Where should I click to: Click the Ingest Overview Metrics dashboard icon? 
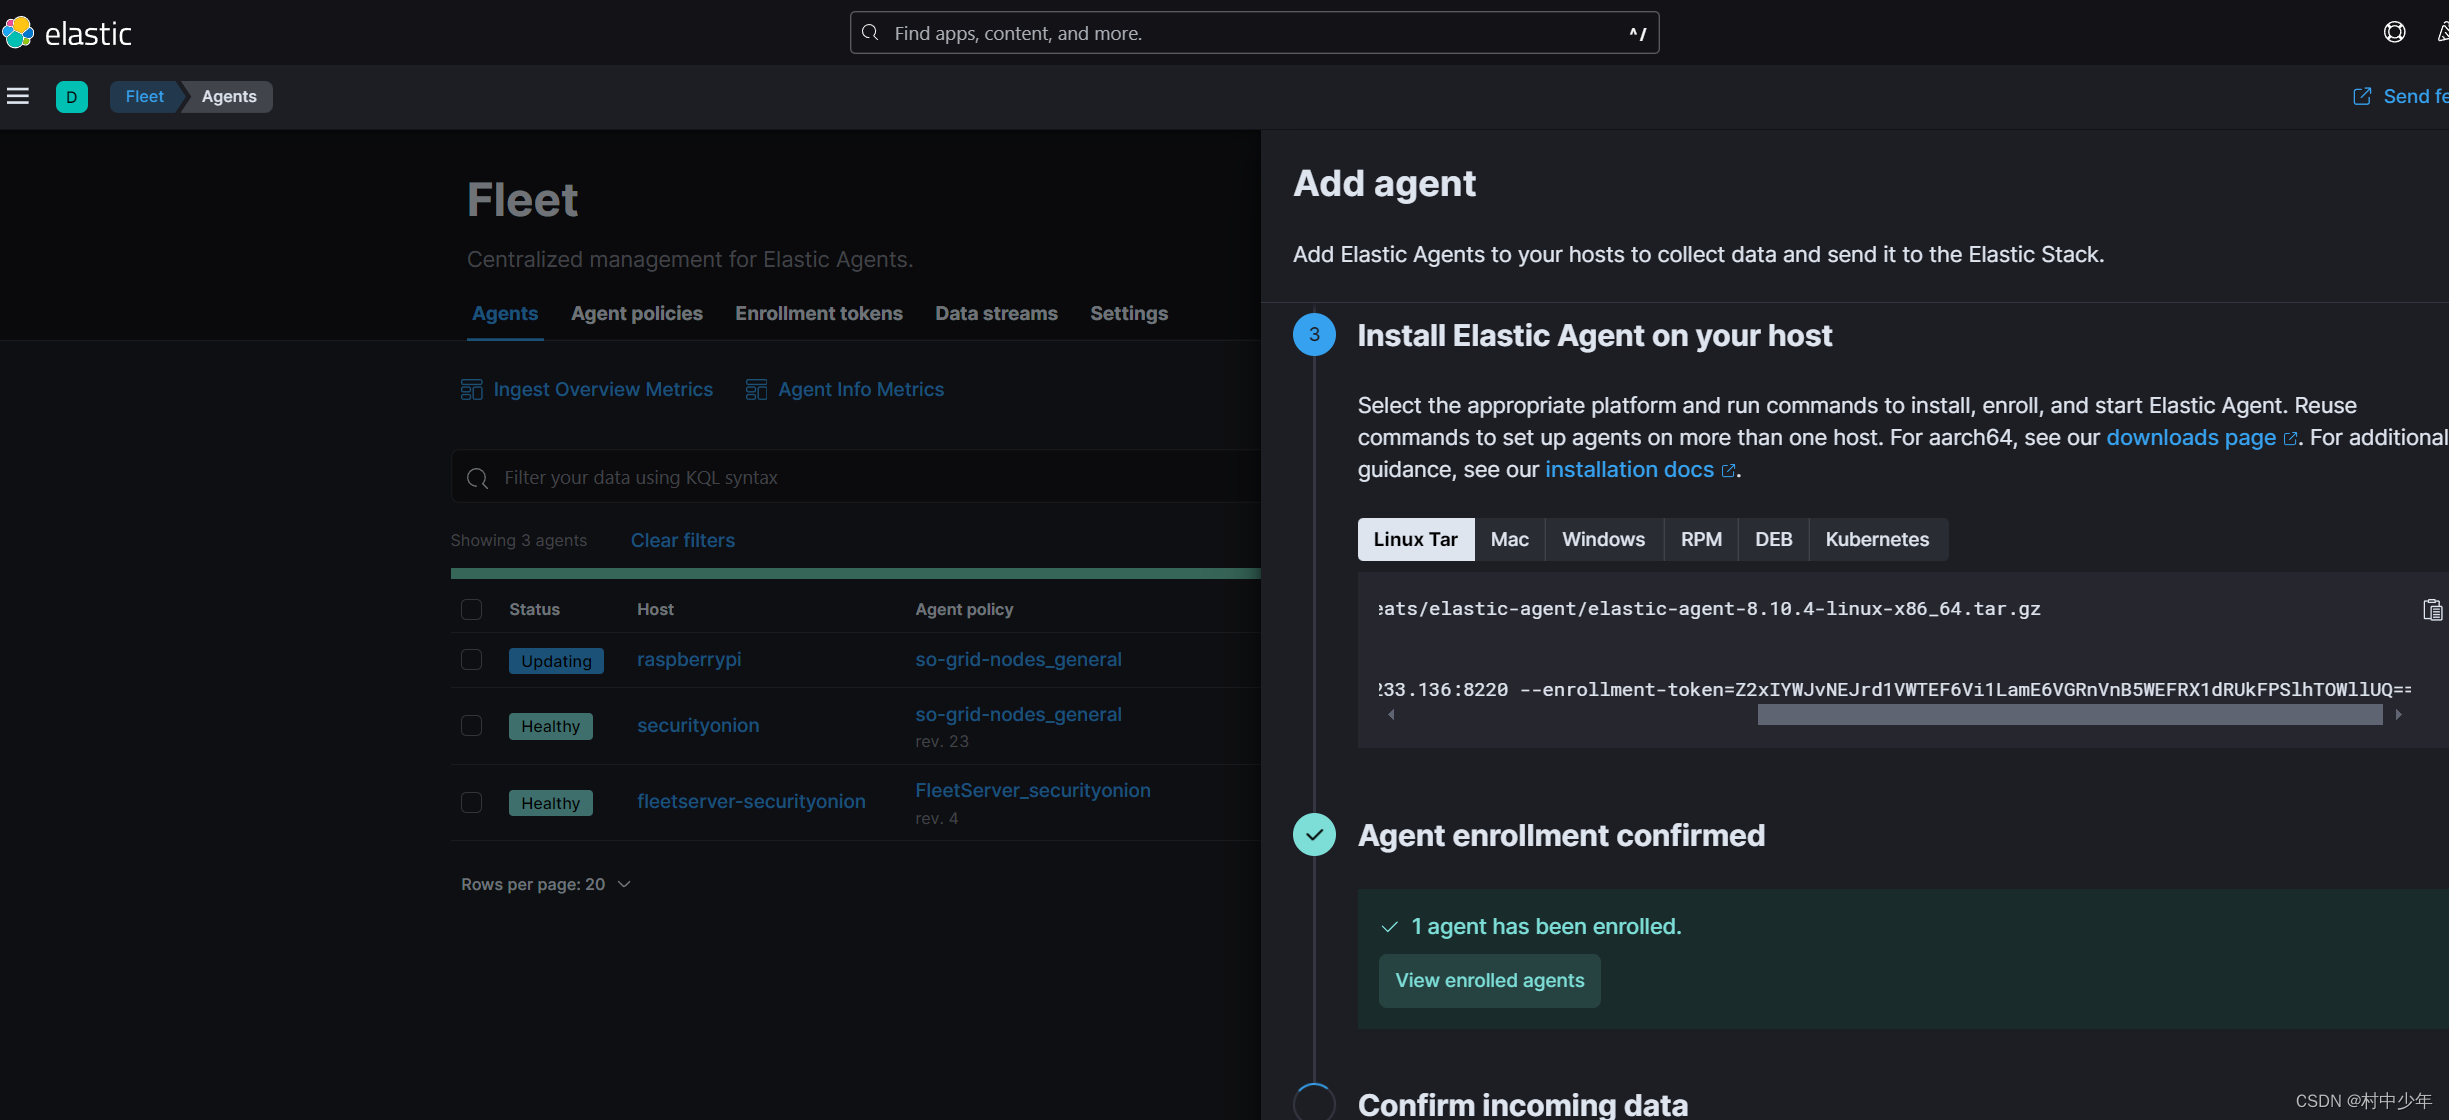tap(471, 389)
